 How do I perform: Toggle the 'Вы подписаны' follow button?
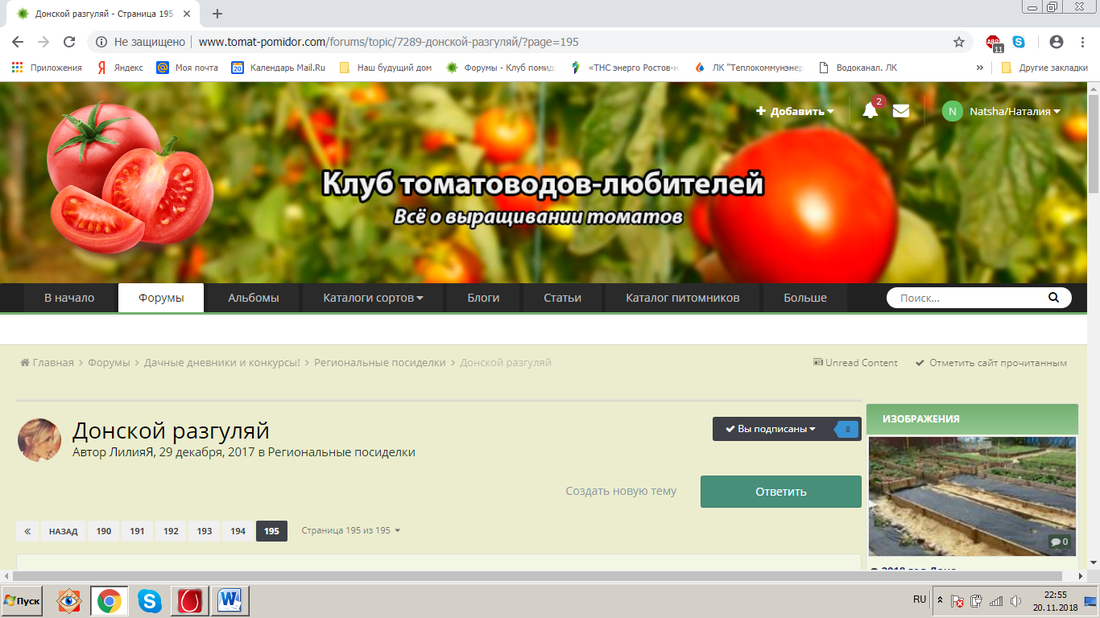pyautogui.click(x=771, y=429)
